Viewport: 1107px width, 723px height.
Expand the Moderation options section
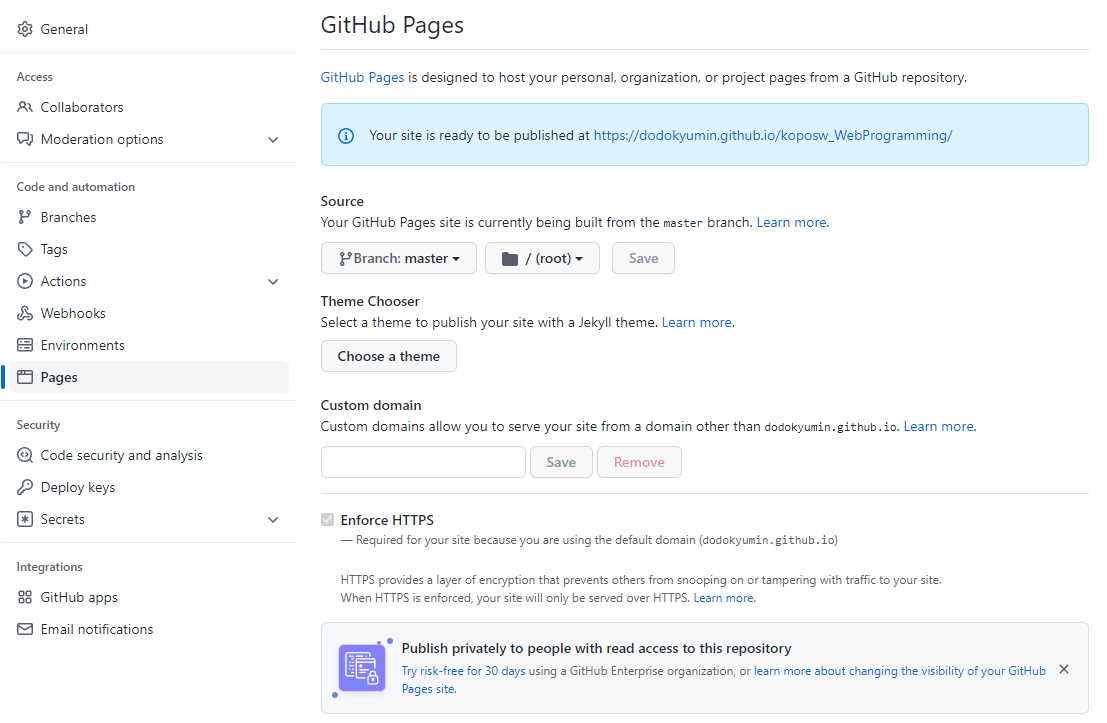pos(273,140)
